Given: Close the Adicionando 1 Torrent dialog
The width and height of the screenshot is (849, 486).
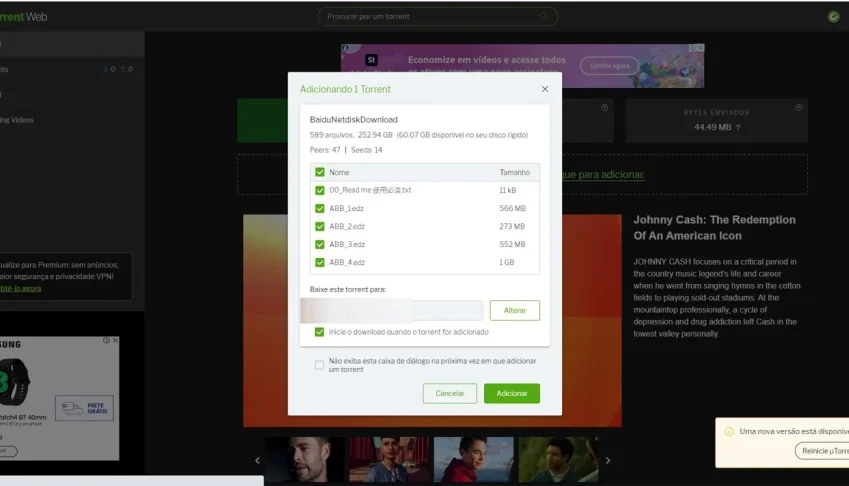Looking at the screenshot, I should point(545,89).
